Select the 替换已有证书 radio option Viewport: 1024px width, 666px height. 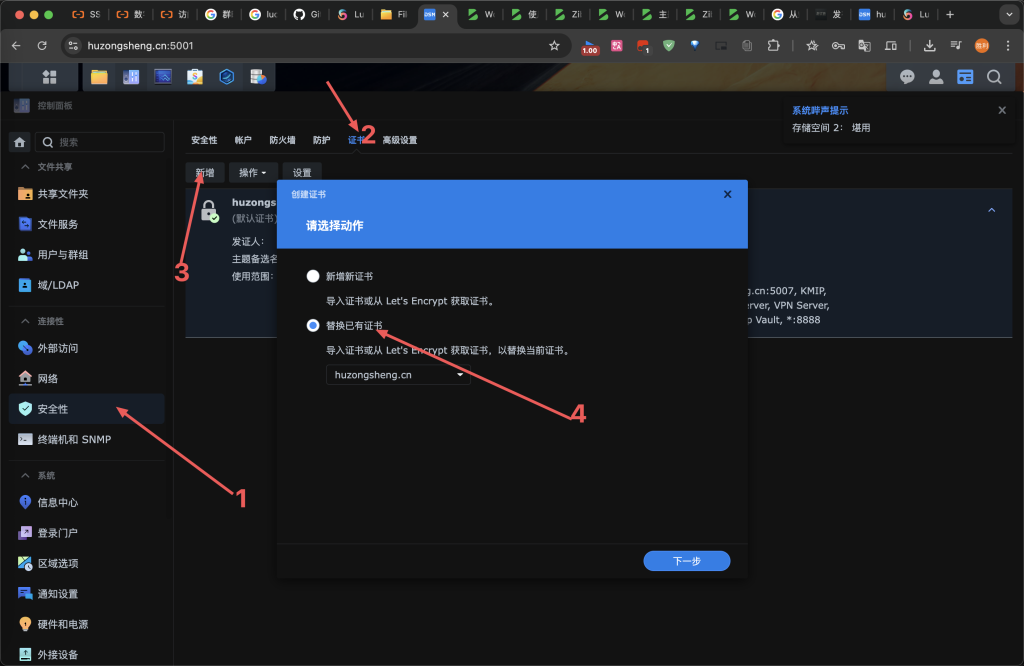pyautogui.click(x=314, y=326)
